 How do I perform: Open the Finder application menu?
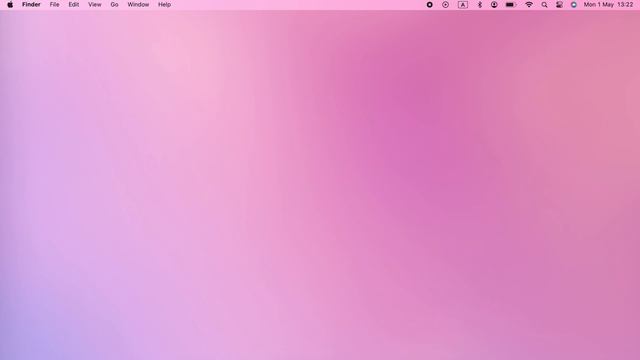[31, 5]
